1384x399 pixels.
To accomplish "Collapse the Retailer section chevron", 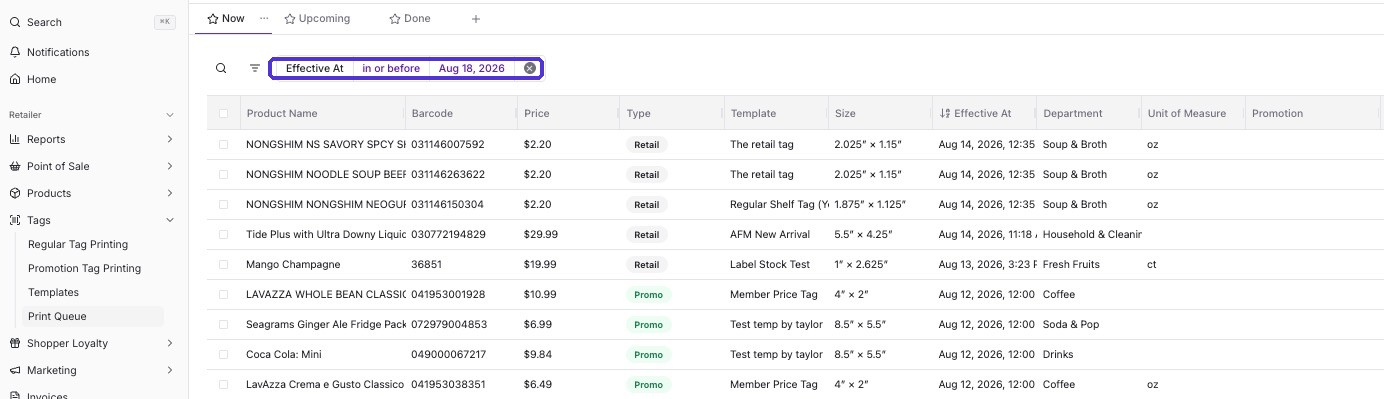I will 169,115.
